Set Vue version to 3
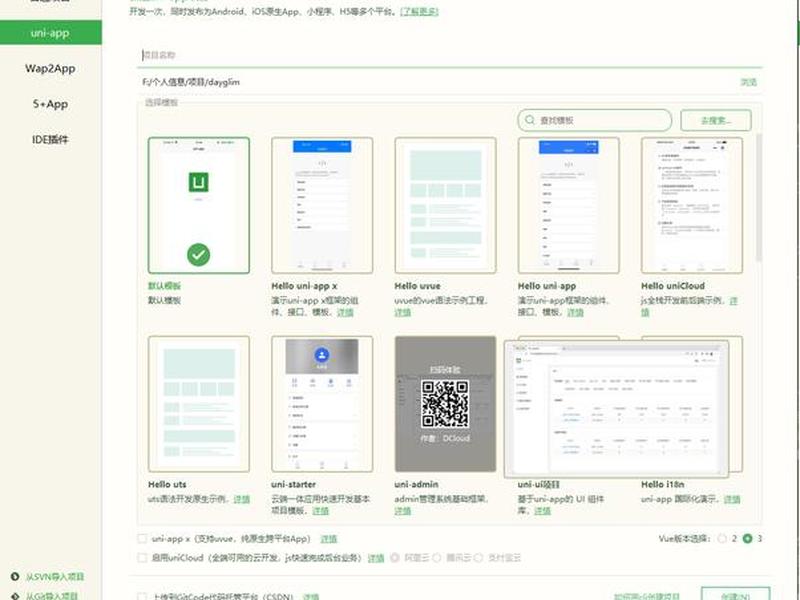800x600 pixels. click(x=747, y=539)
